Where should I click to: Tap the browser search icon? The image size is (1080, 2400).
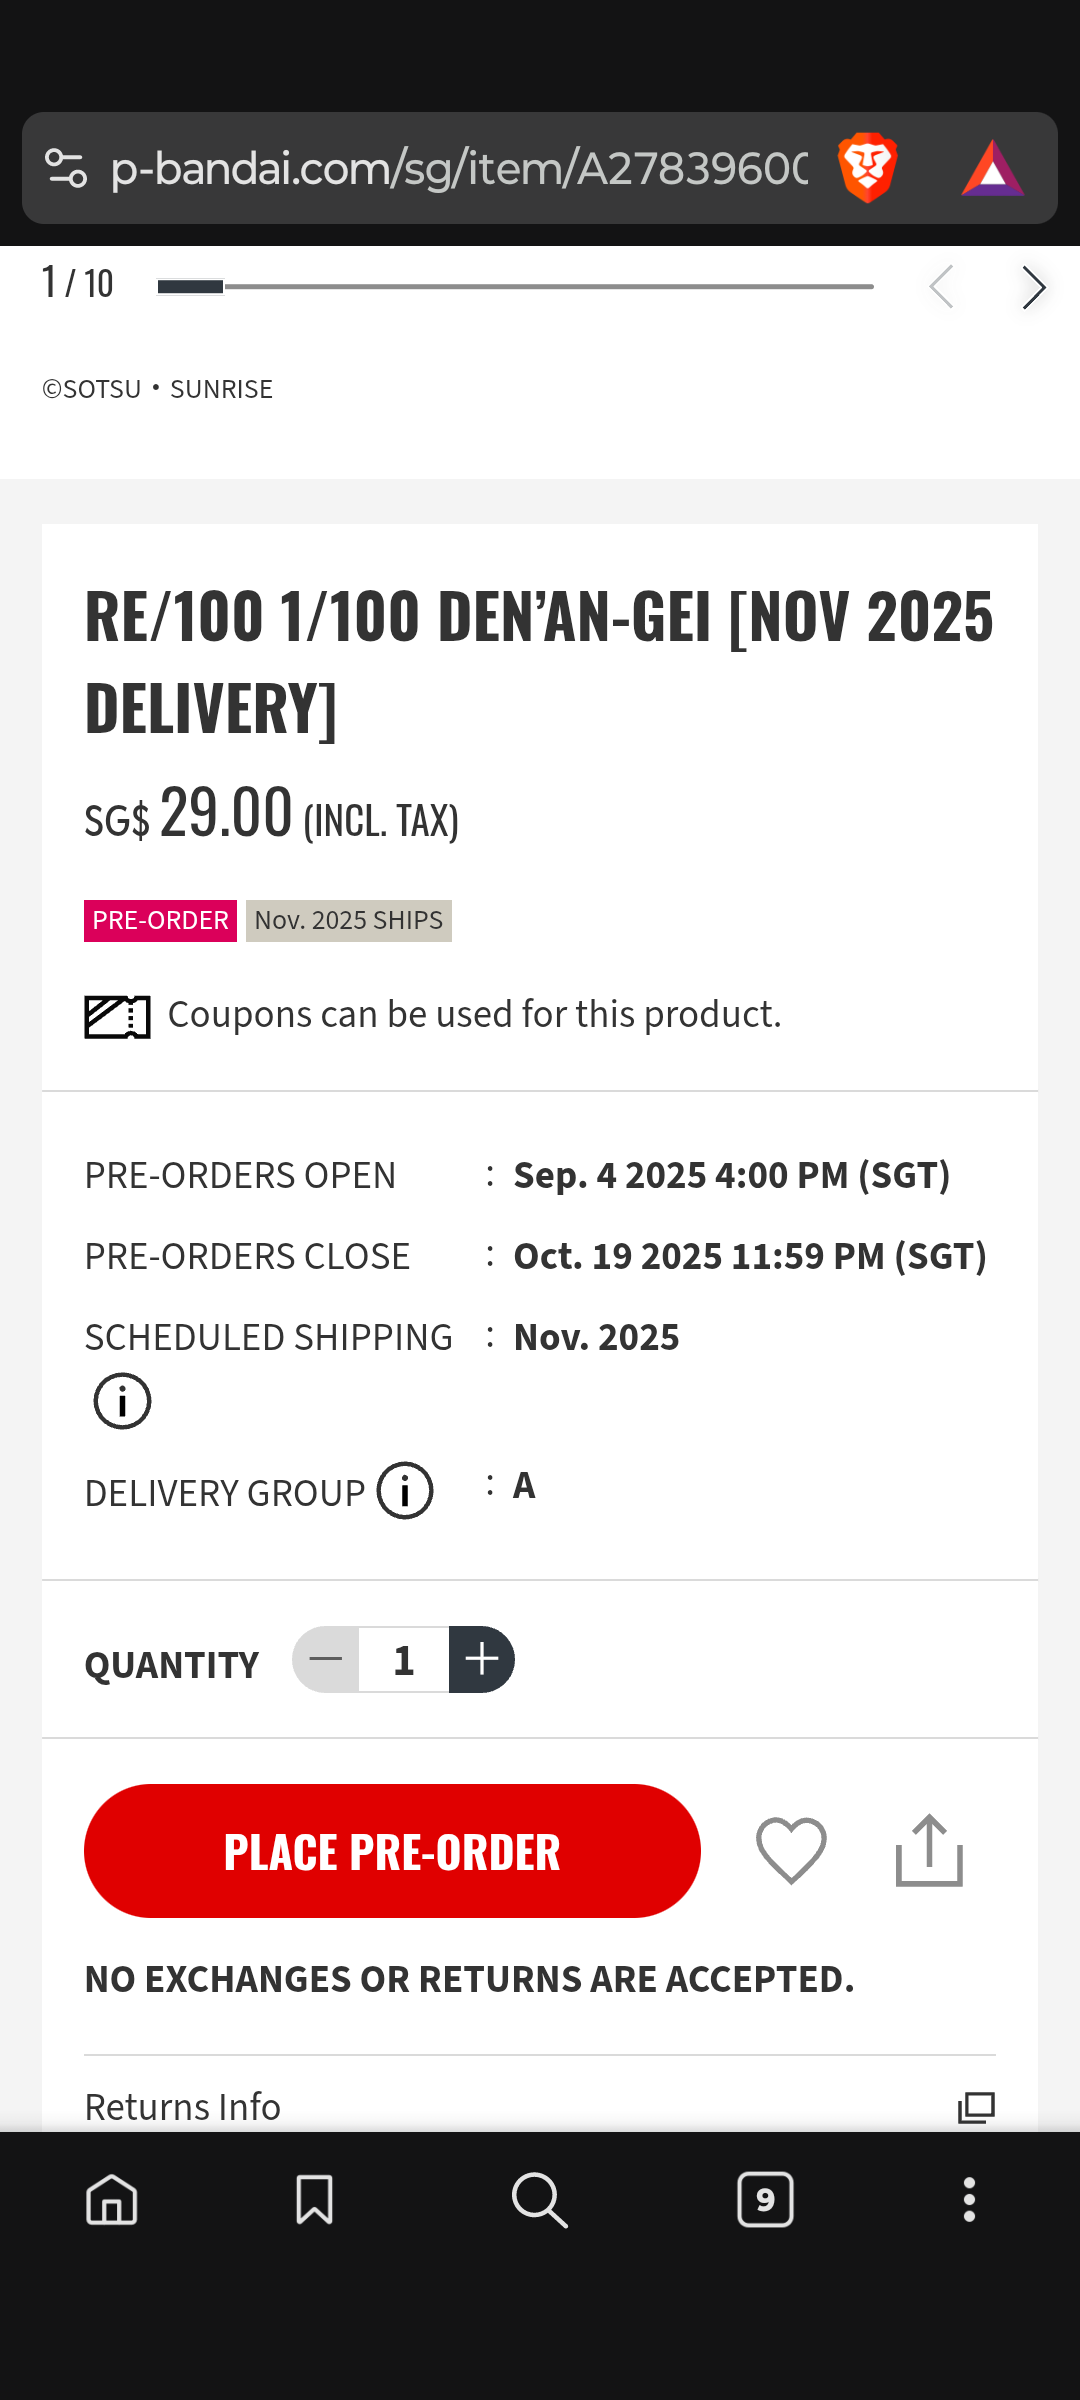(x=539, y=2200)
